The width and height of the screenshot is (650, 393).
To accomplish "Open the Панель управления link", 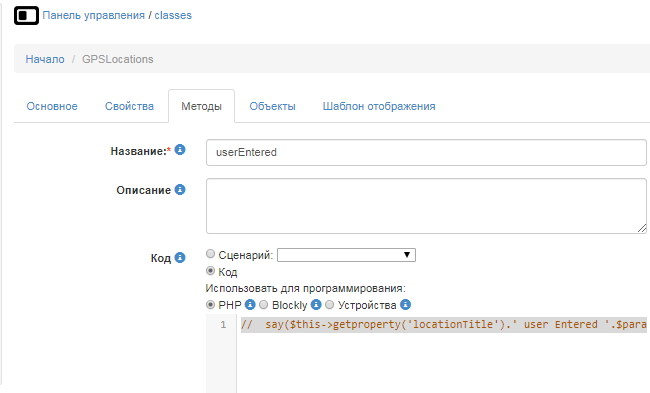I will (93, 15).
